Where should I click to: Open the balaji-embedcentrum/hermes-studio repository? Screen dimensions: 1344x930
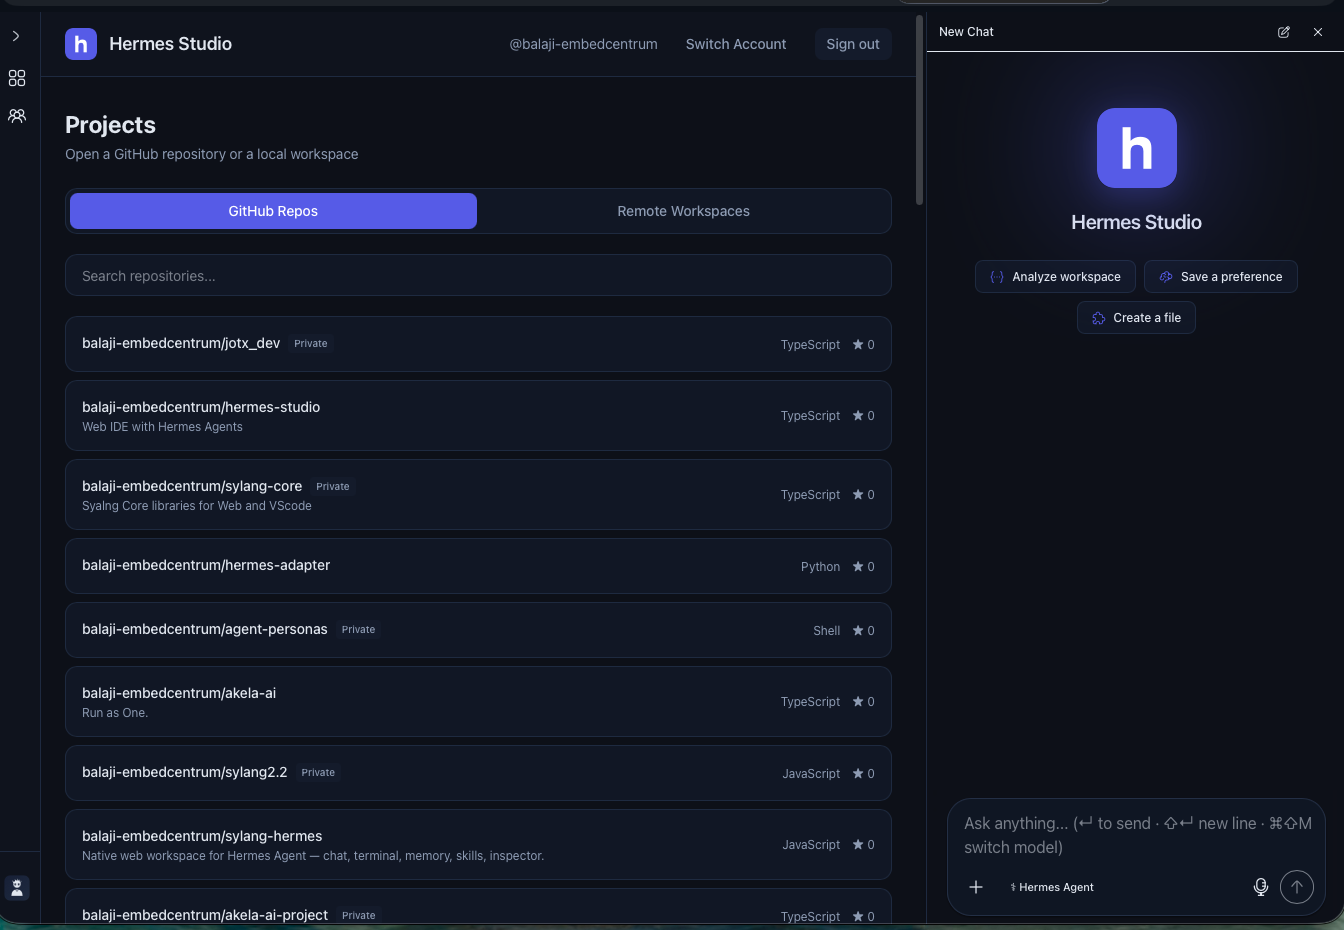[478, 415]
